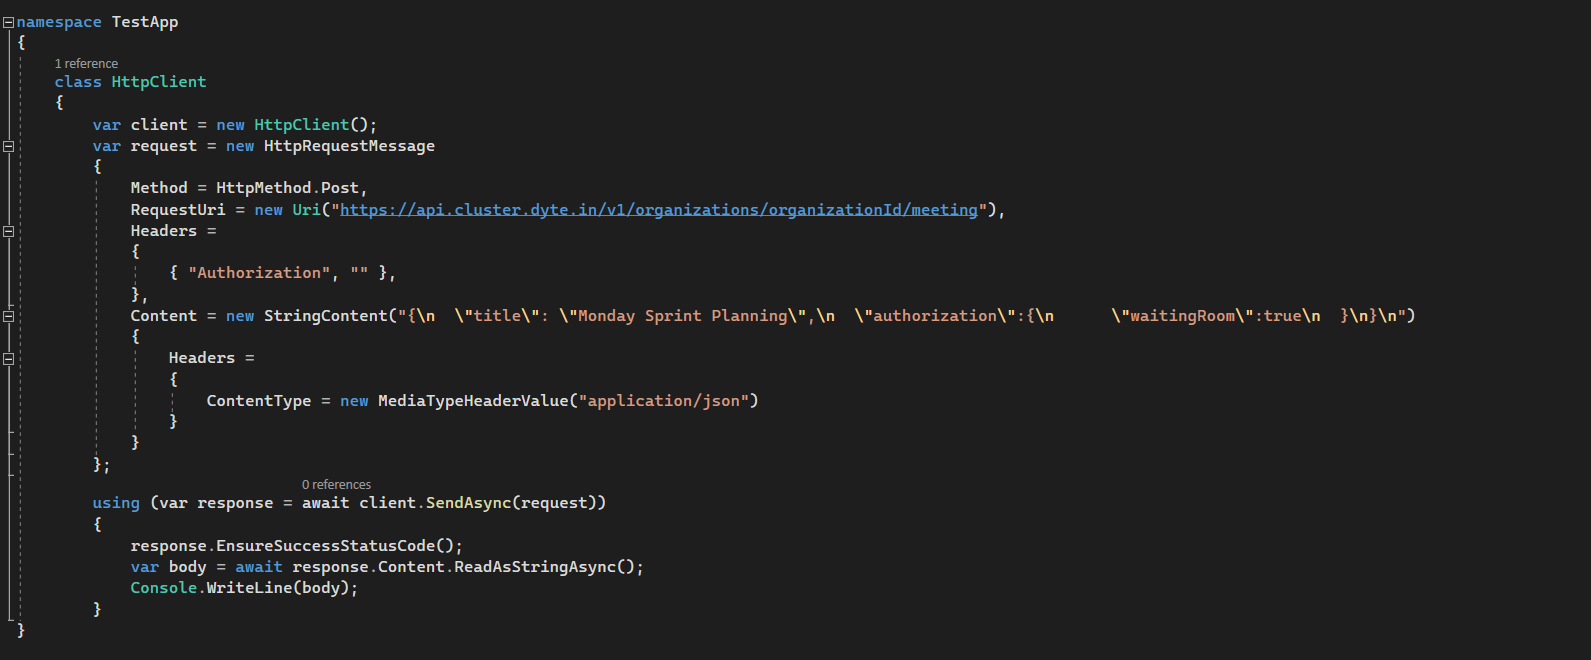Image resolution: width=1591 pixels, height=660 pixels.
Task: Click the WriteLine method name
Action: pyautogui.click(x=249, y=588)
